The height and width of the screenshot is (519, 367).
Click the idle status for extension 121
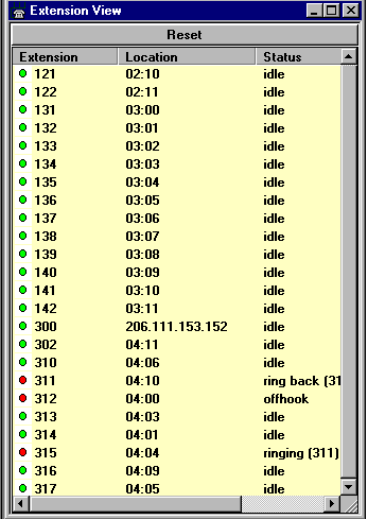click(274, 74)
